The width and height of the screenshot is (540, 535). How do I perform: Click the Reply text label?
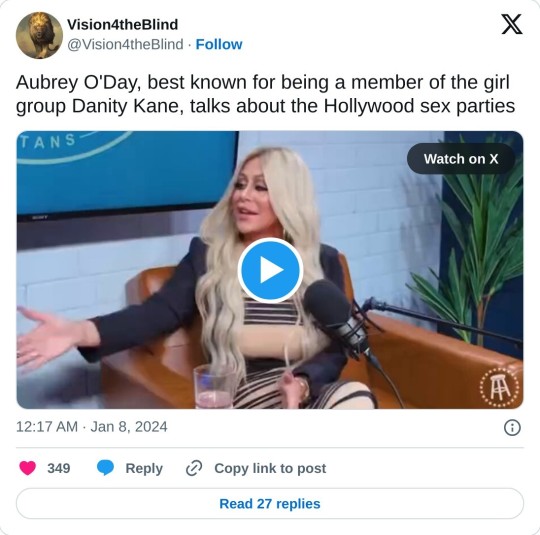pyautogui.click(x=144, y=469)
